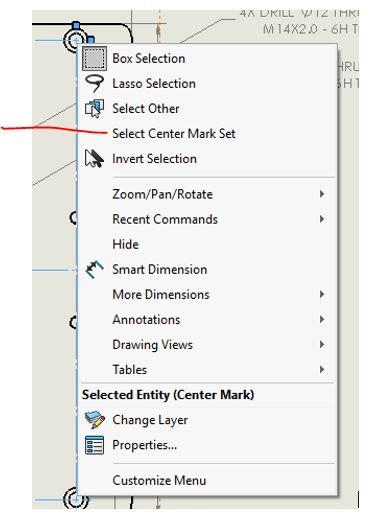
Task: Open the Drawing Views submenu
Action: 207,344
